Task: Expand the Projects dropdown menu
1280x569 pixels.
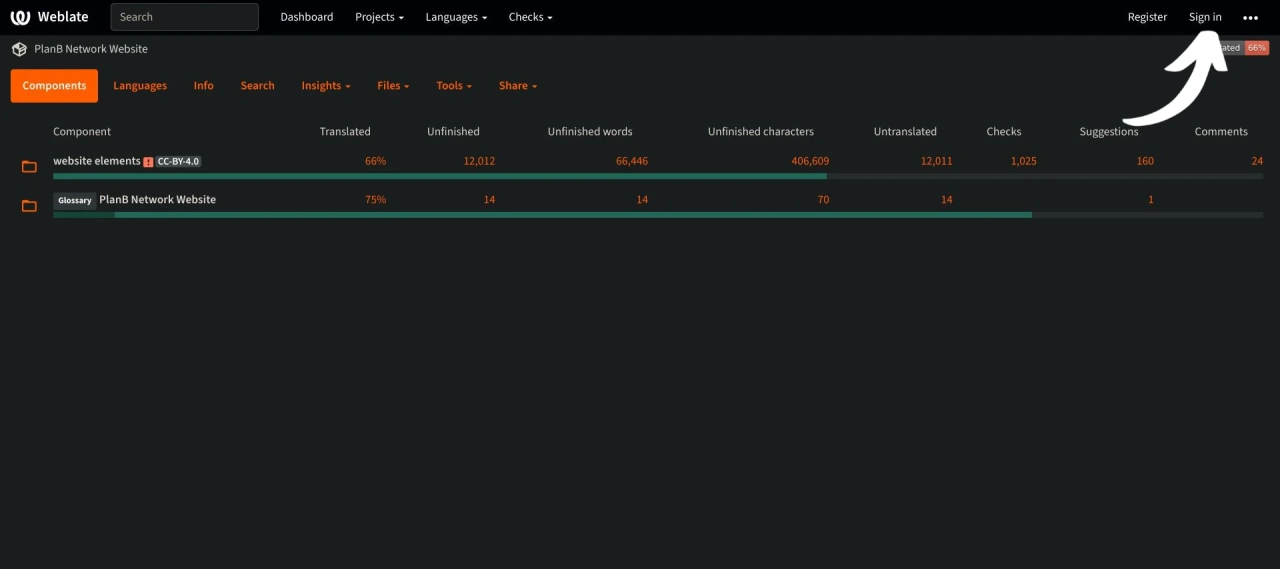Action: pos(379,17)
